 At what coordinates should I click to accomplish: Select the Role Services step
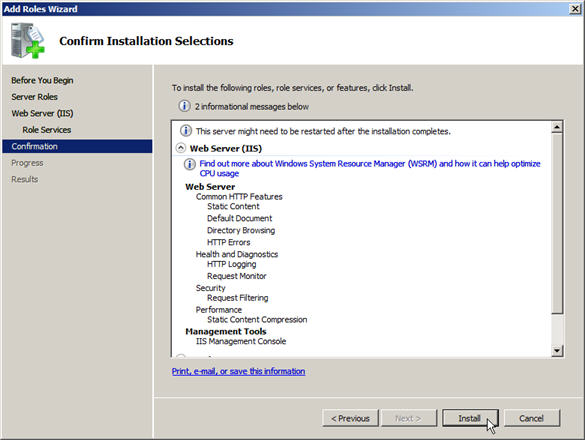pyautogui.click(x=47, y=129)
